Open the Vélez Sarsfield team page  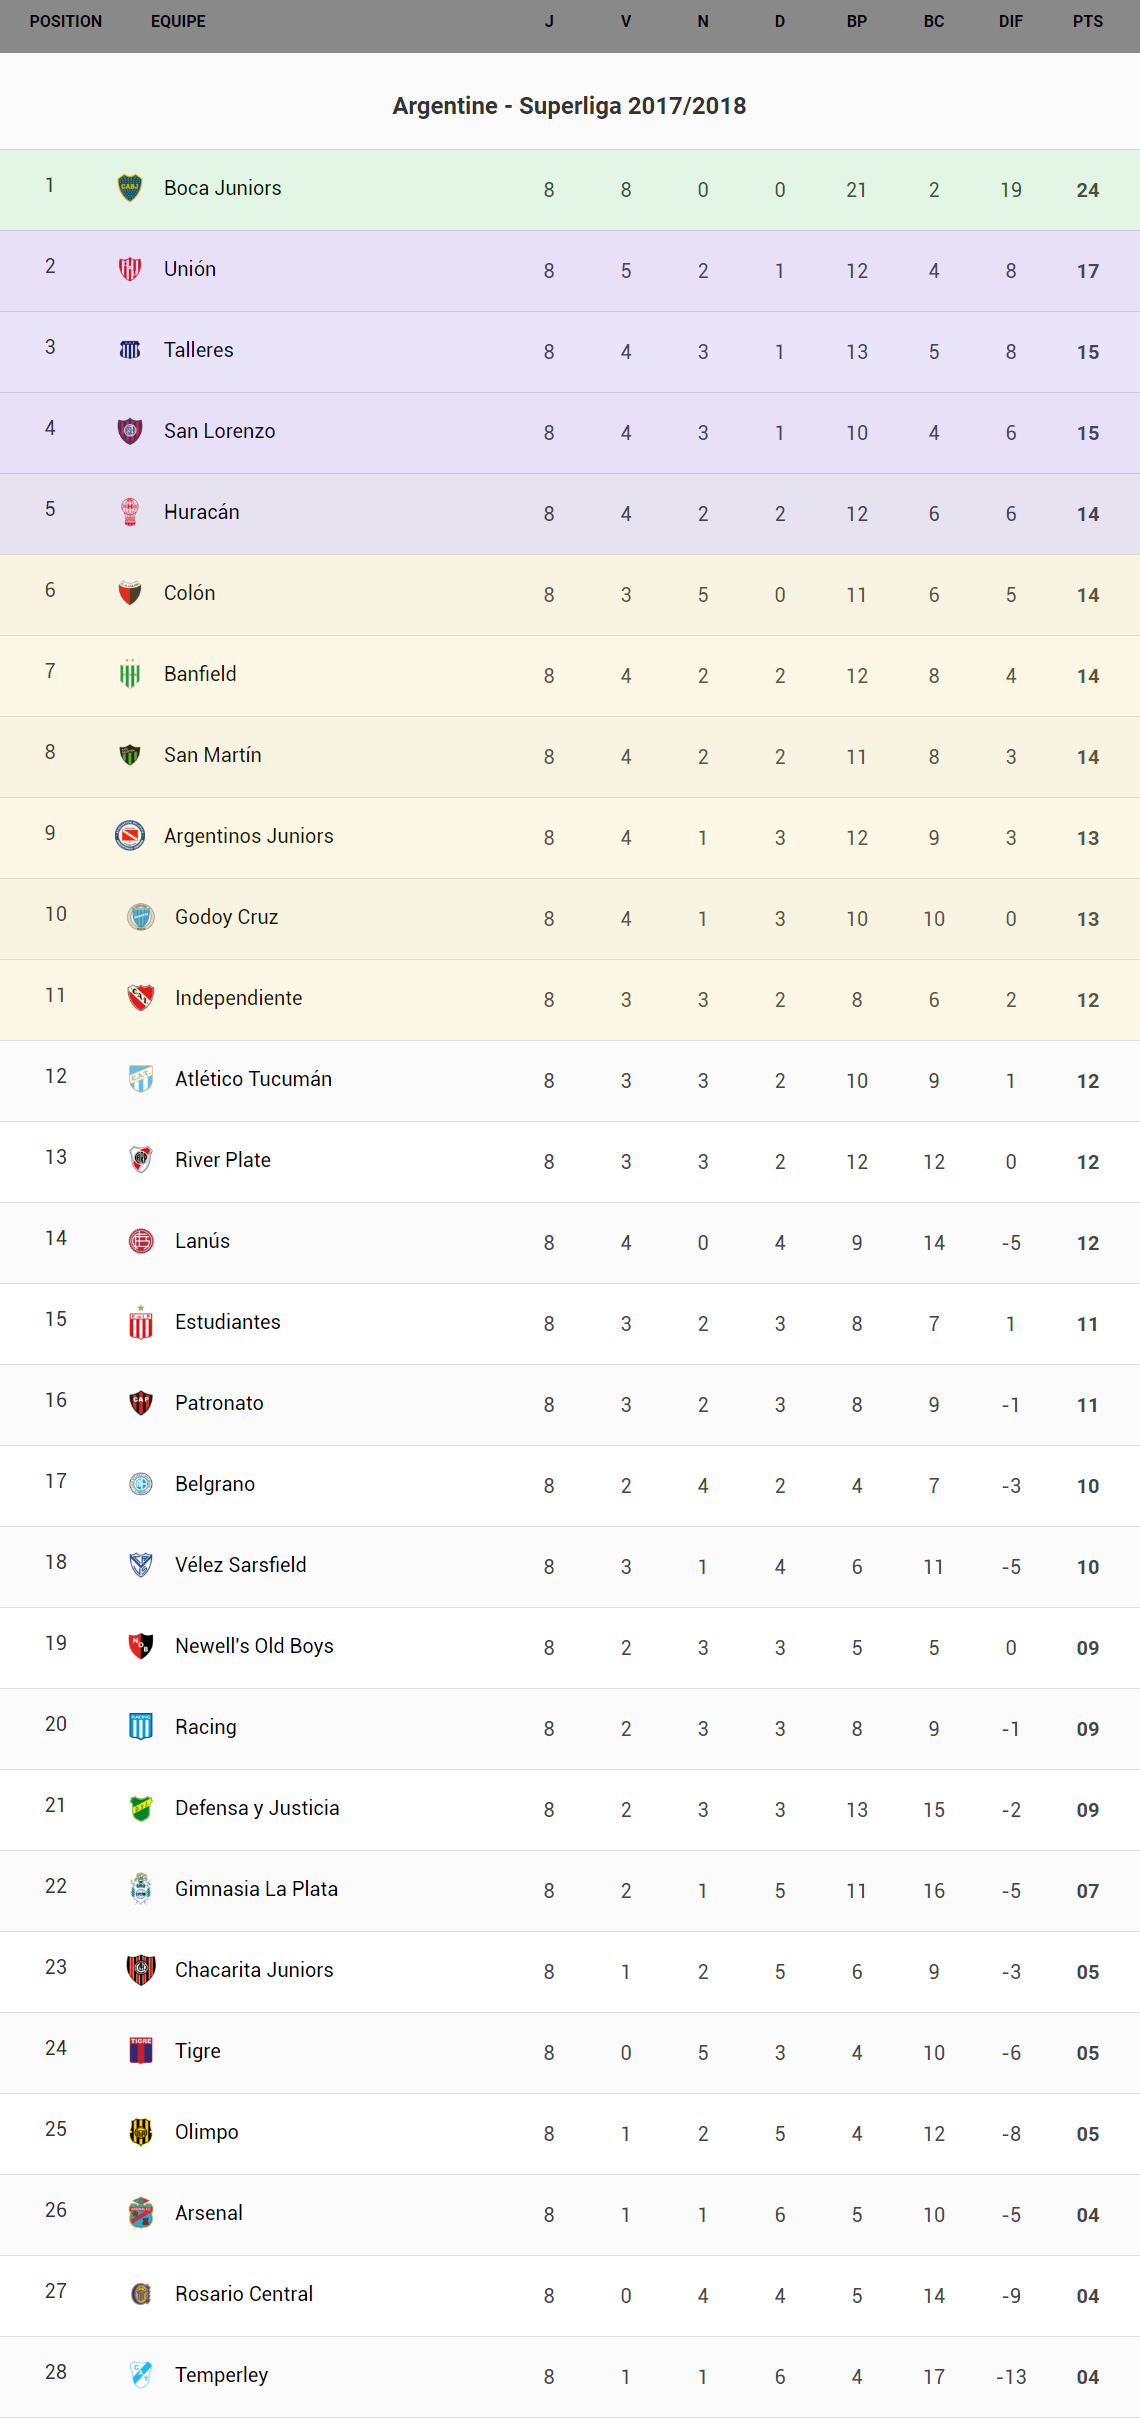click(x=240, y=1565)
